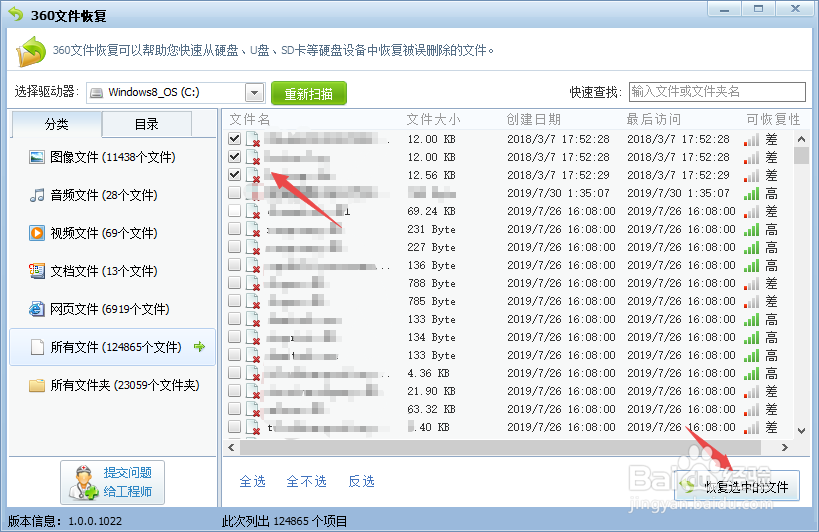Minimize the 360文件恢复 window
This screenshot has height=532, width=819.
724,9
